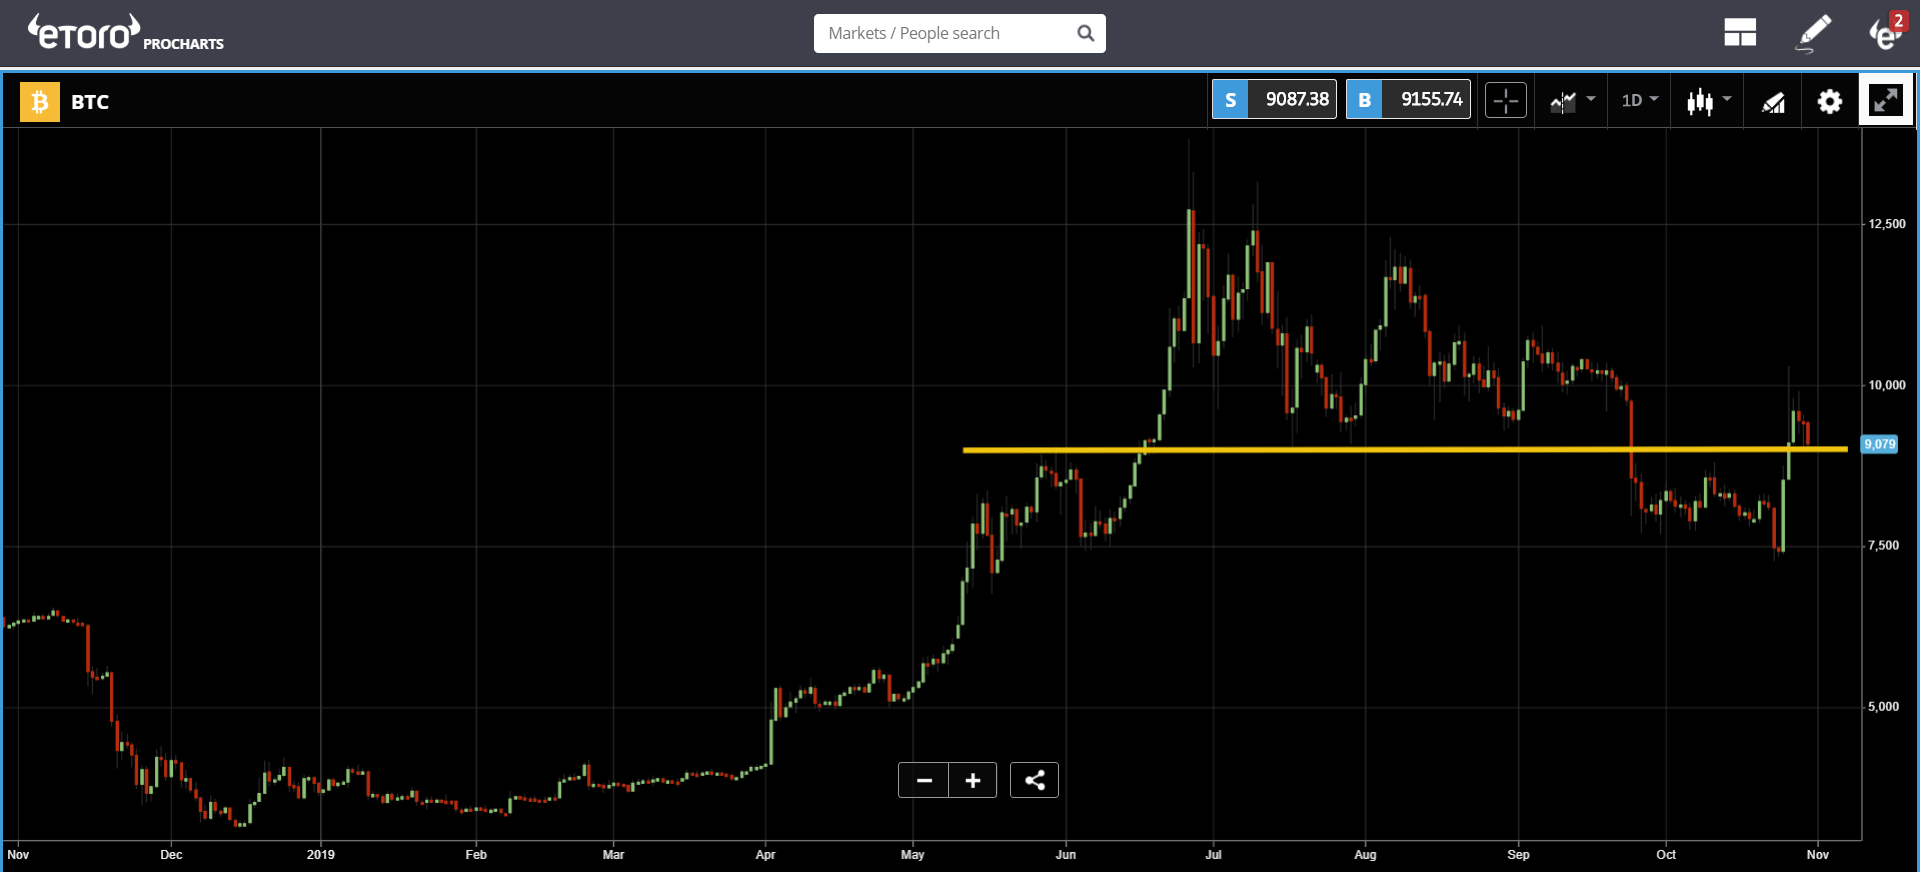1920x872 pixels.
Task: Open the indicators and studies tool
Action: (x=1773, y=101)
